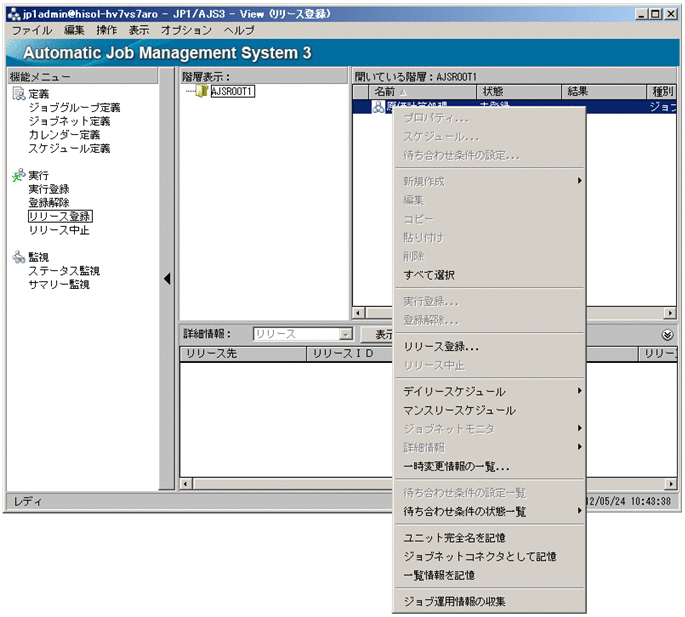Choose ジョブネットコネクタとして記憶 in context menu
The image size is (685, 617).
point(489,556)
